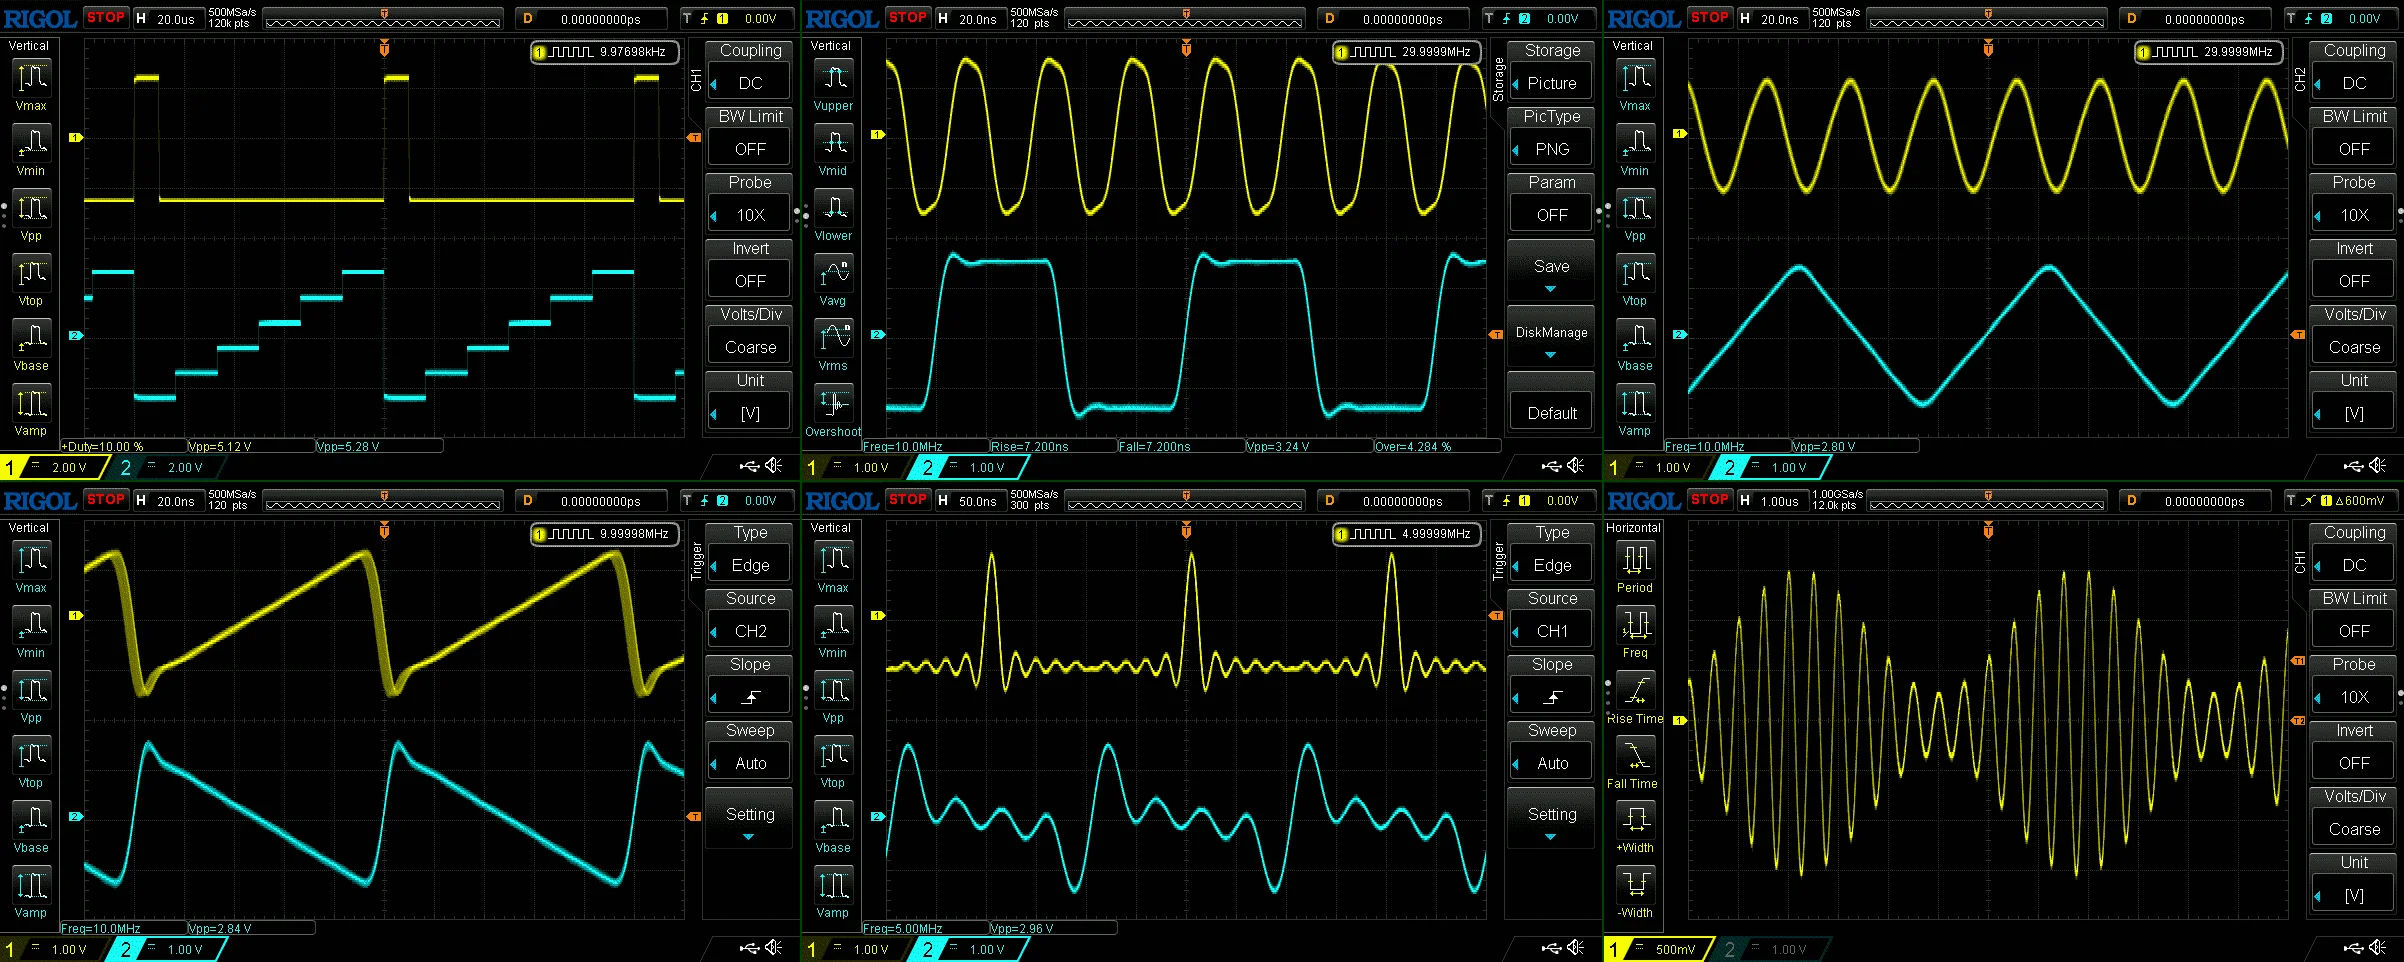This screenshot has width=2404, height=962.
Task: Choose the Vavg average voltage measurement
Action: (x=833, y=273)
